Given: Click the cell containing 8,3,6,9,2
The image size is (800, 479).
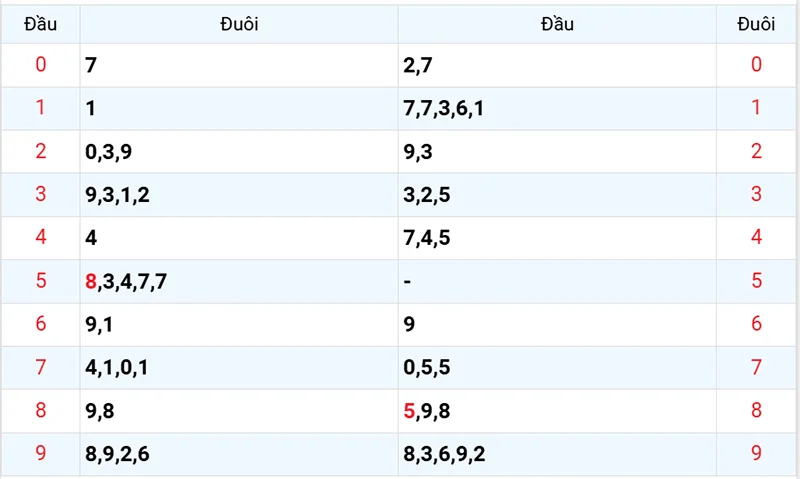Looking at the screenshot, I should click(x=444, y=454).
